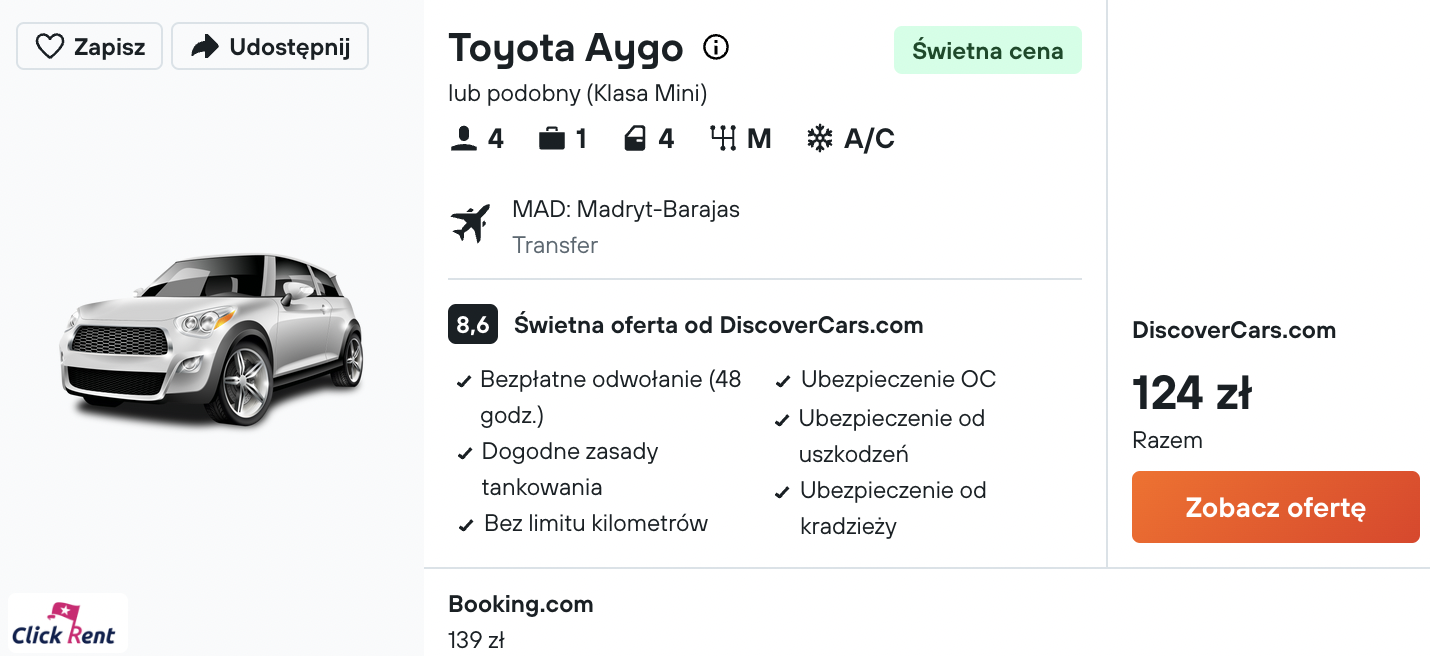Click the share arrow icon in Udostępnij
This screenshot has width=1430, height=656.
point(205,46)
